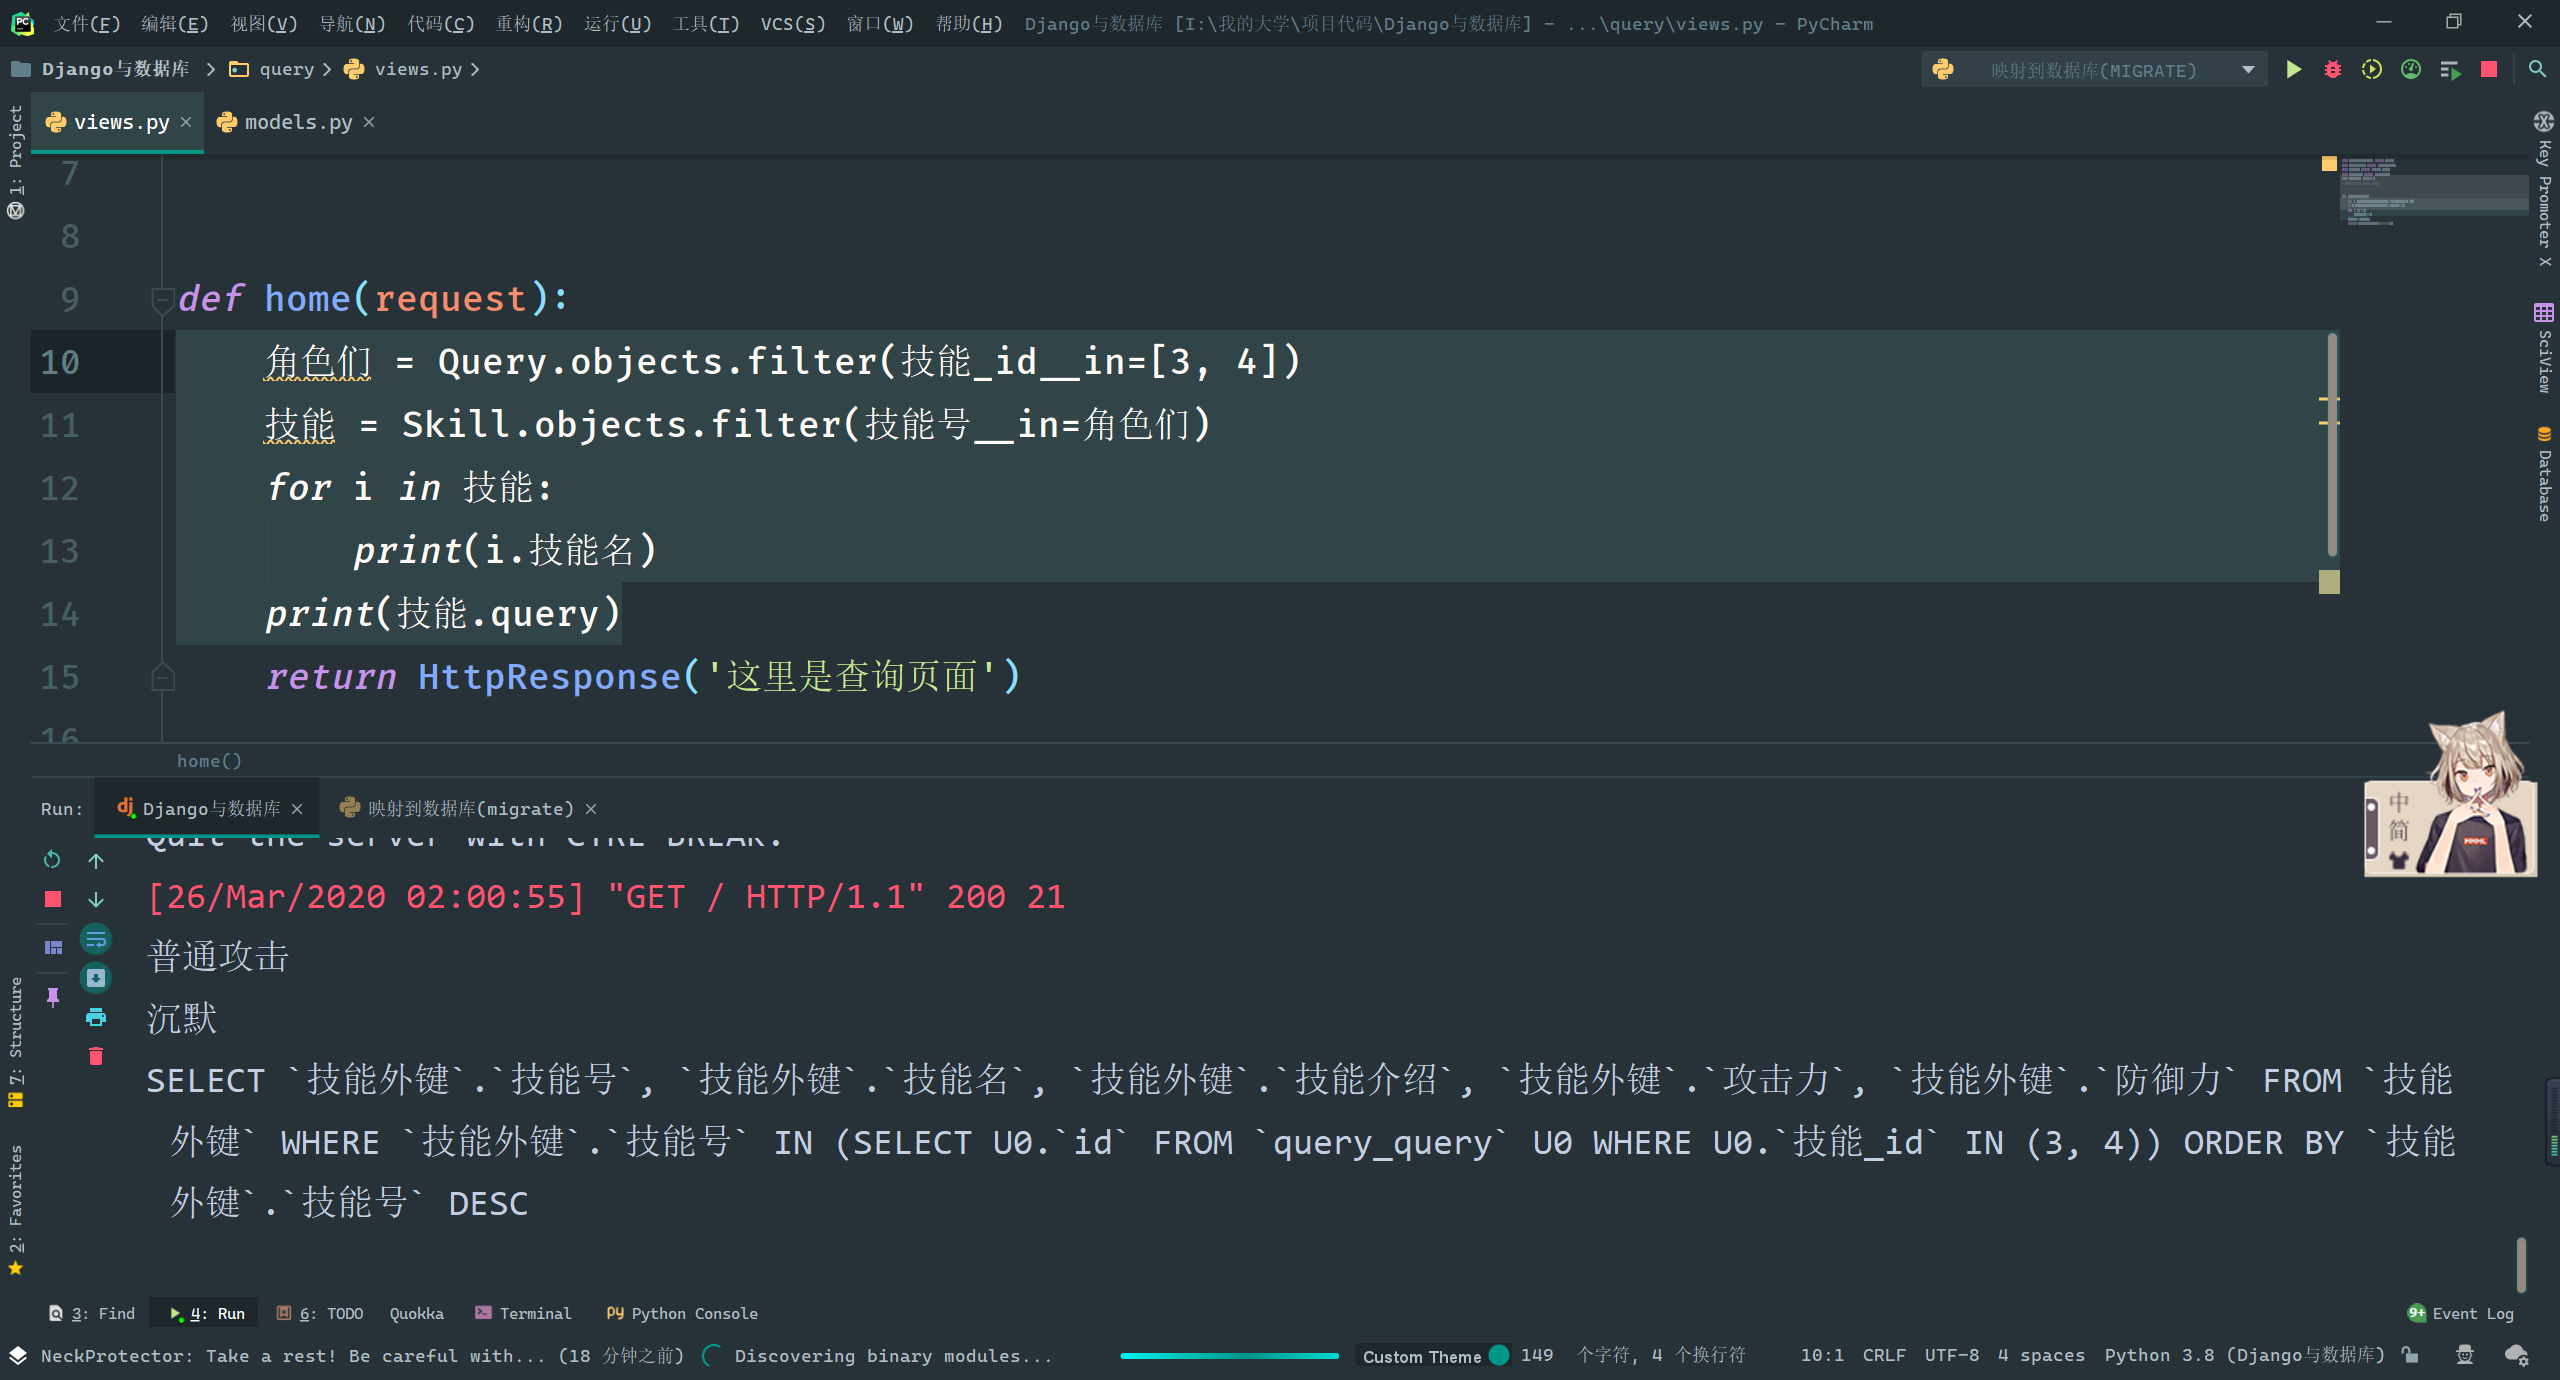Toggle soft-wrap in Run console
This screenshot has height=1380, width=2560.
coord(96,940)
